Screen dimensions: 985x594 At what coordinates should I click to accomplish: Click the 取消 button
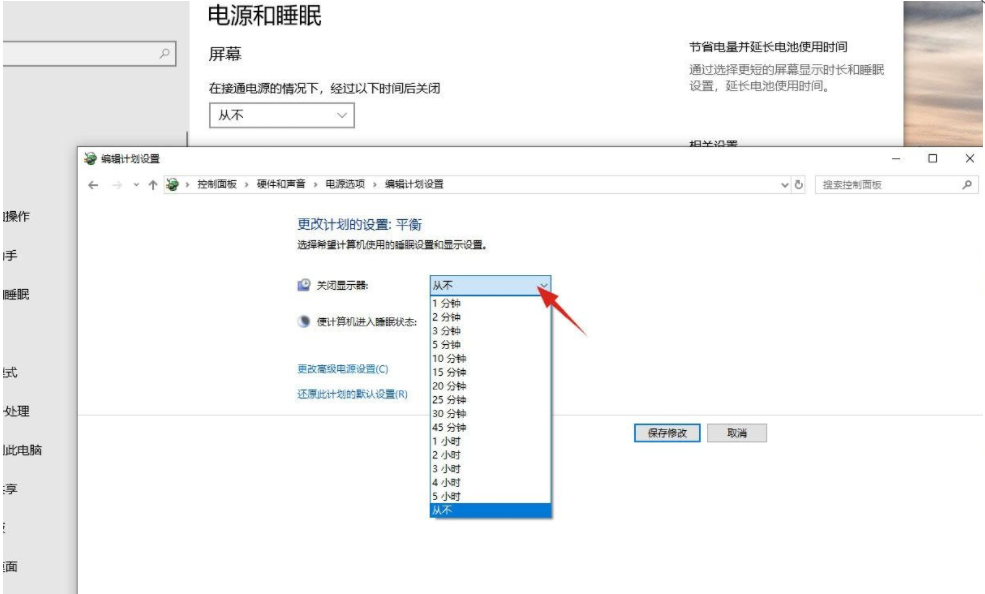pyautogui.click(x=737, y=432)
